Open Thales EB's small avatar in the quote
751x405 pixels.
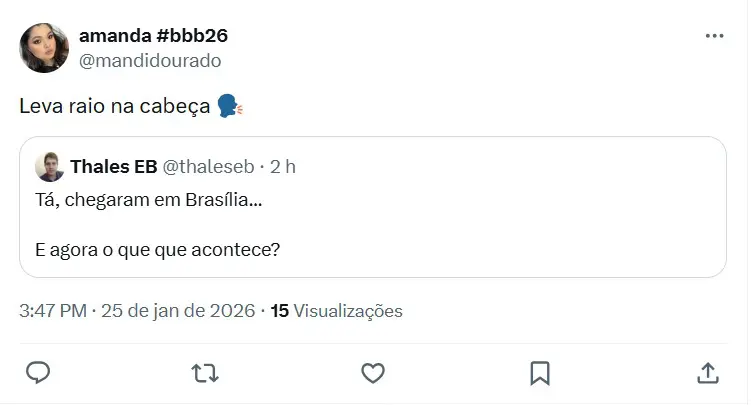[50, 167]
